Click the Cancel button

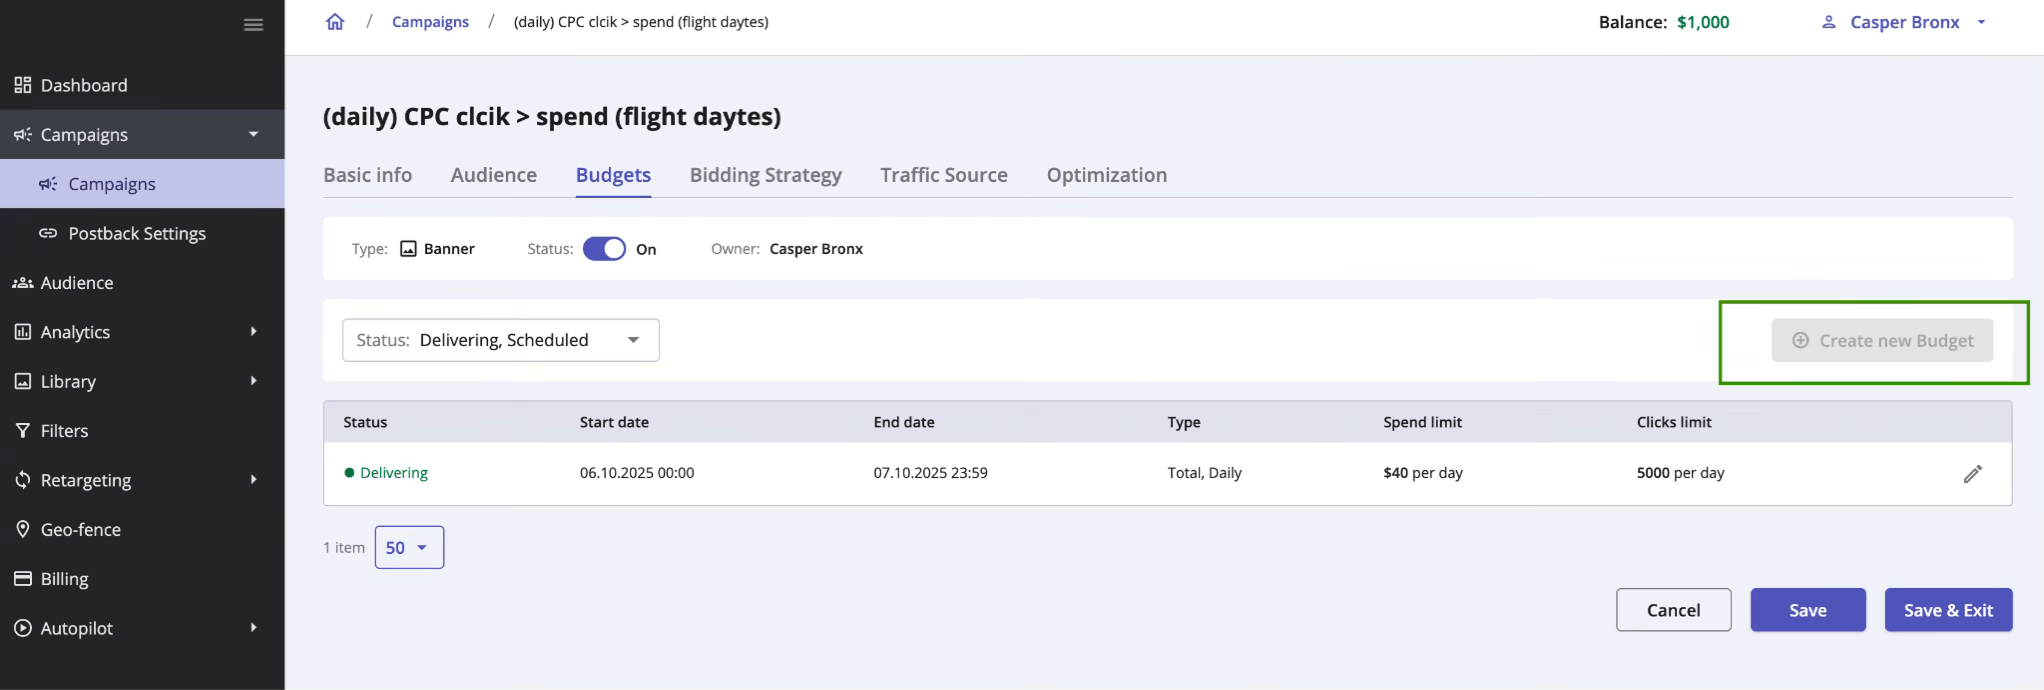click(1673, 610)
